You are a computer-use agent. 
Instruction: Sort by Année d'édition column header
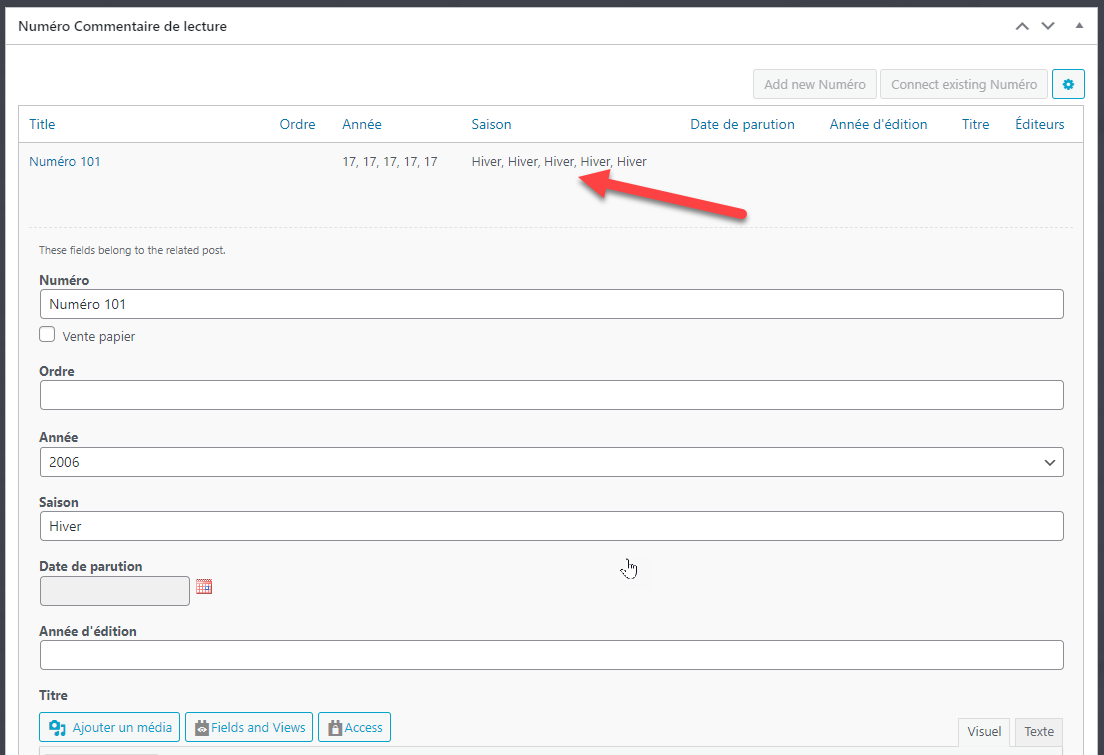pyautogui.click(x=878, y=124)
